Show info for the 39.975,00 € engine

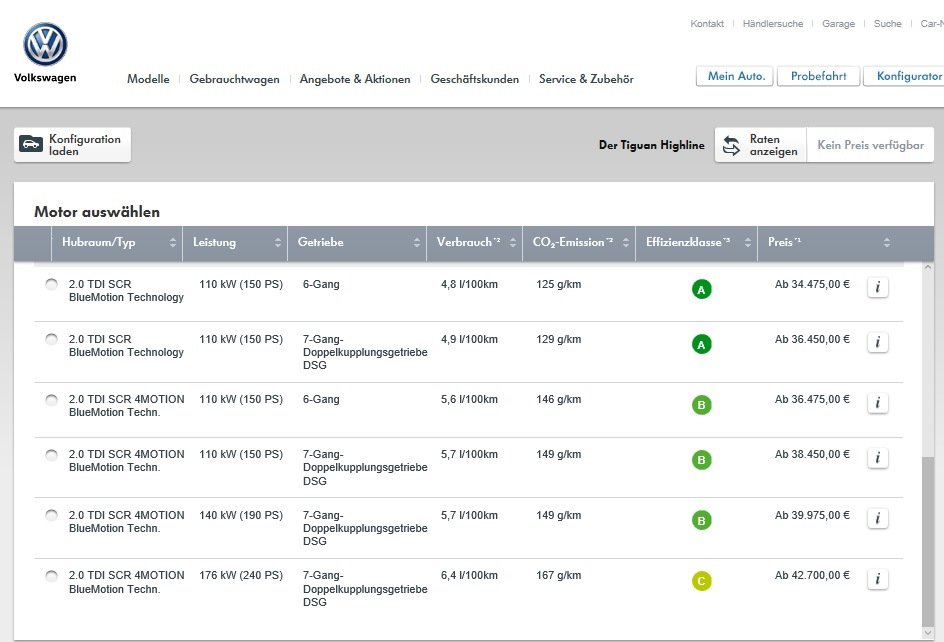tap(877, 518)
